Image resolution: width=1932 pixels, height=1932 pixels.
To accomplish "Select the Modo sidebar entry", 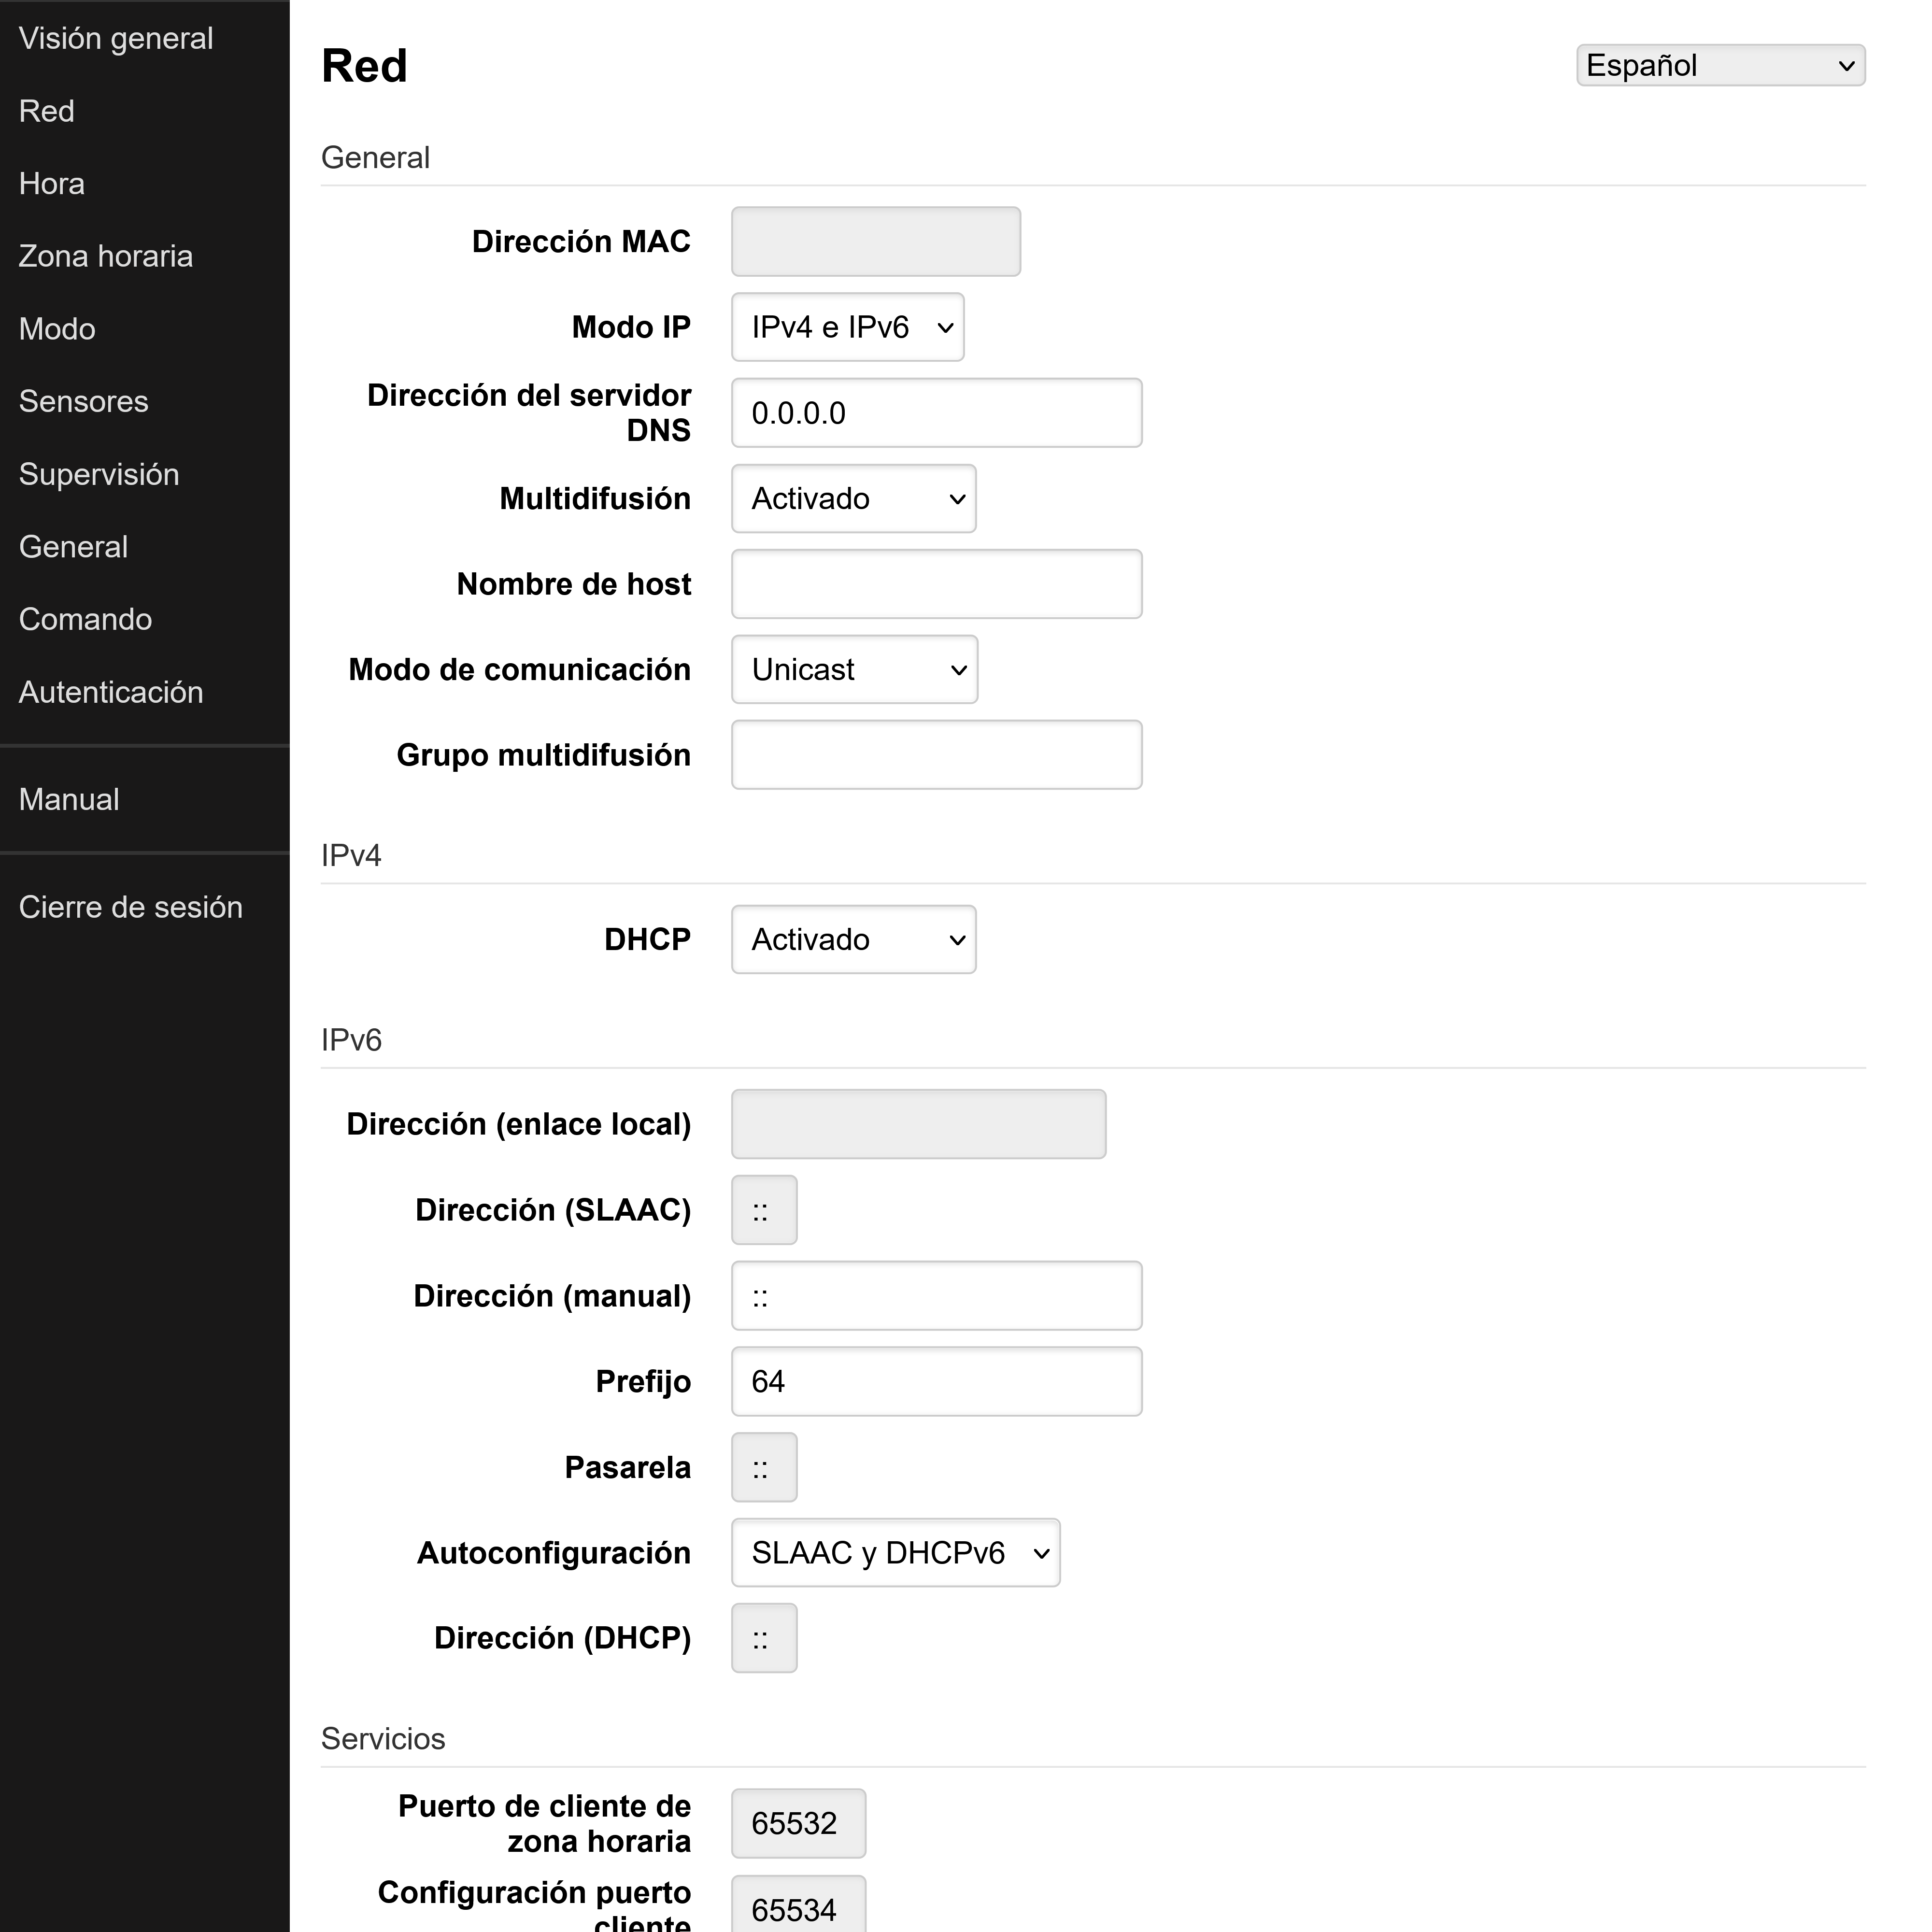I will [56, 328].
